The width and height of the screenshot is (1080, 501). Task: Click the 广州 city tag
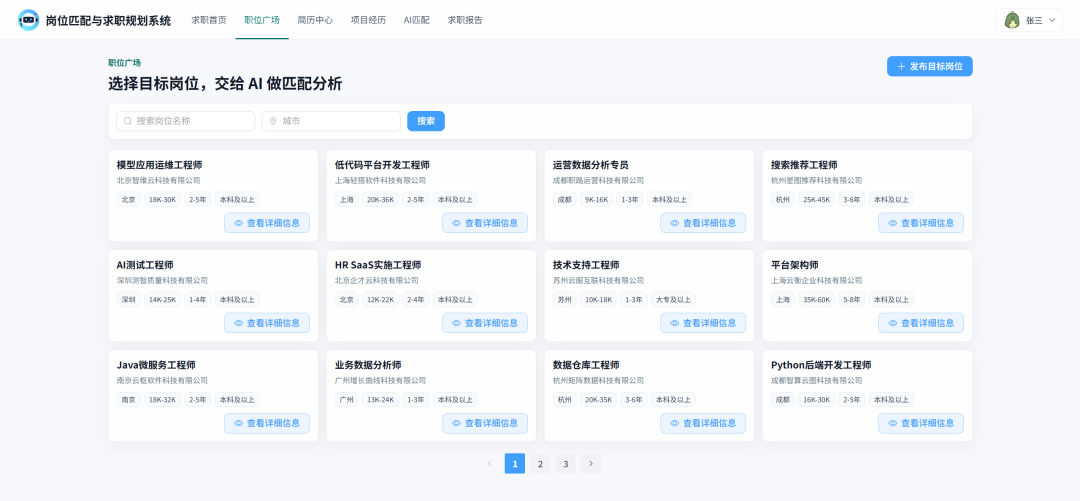click(346, 400)
